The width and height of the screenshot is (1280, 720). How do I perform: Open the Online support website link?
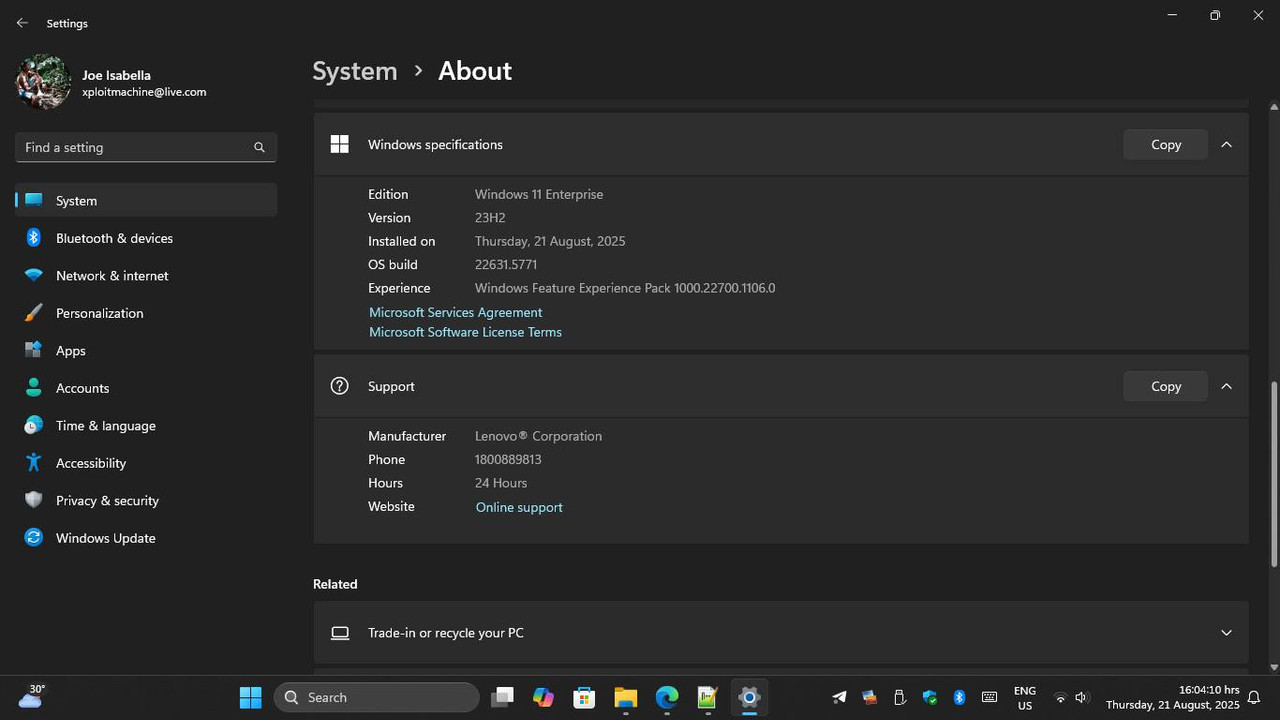pyautogui.click(x=519, y=507)
